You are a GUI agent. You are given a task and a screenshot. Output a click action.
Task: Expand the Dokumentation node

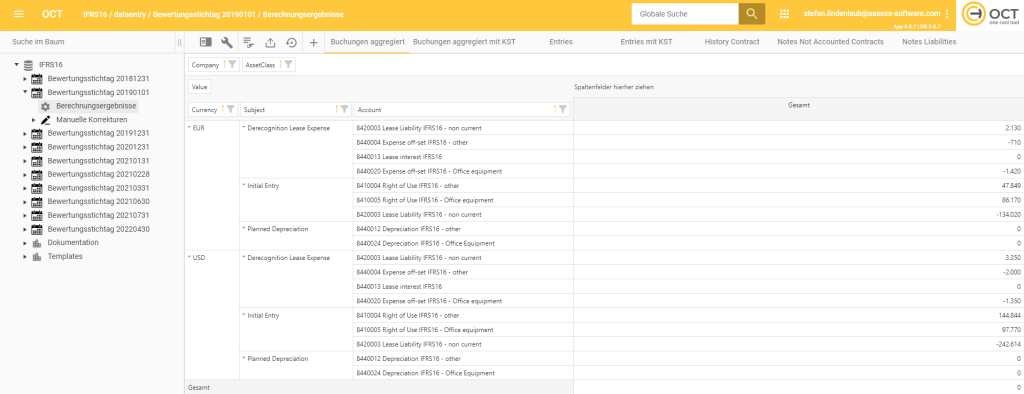click(x=25, y=242)
